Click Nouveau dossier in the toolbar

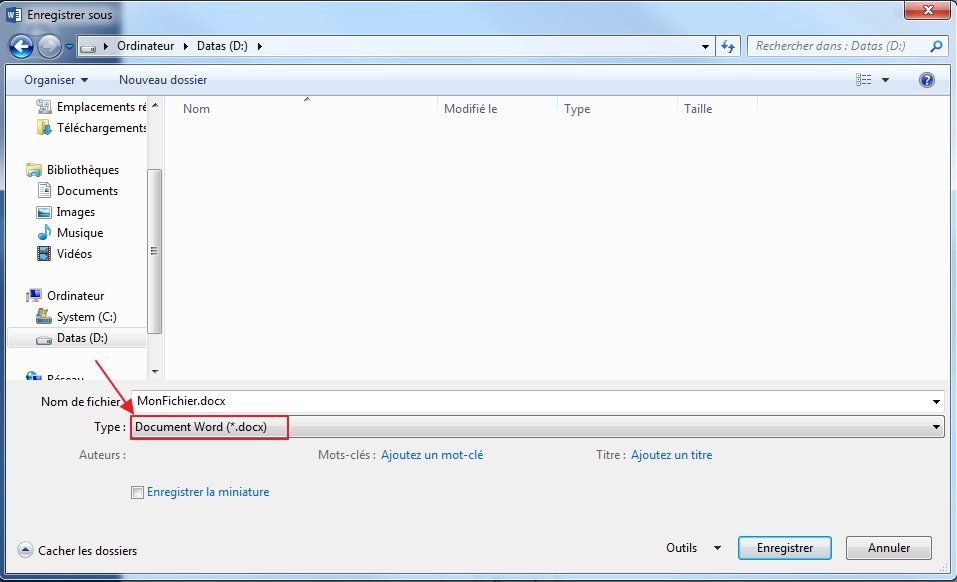pyautogui.click(x=163, y=80)
